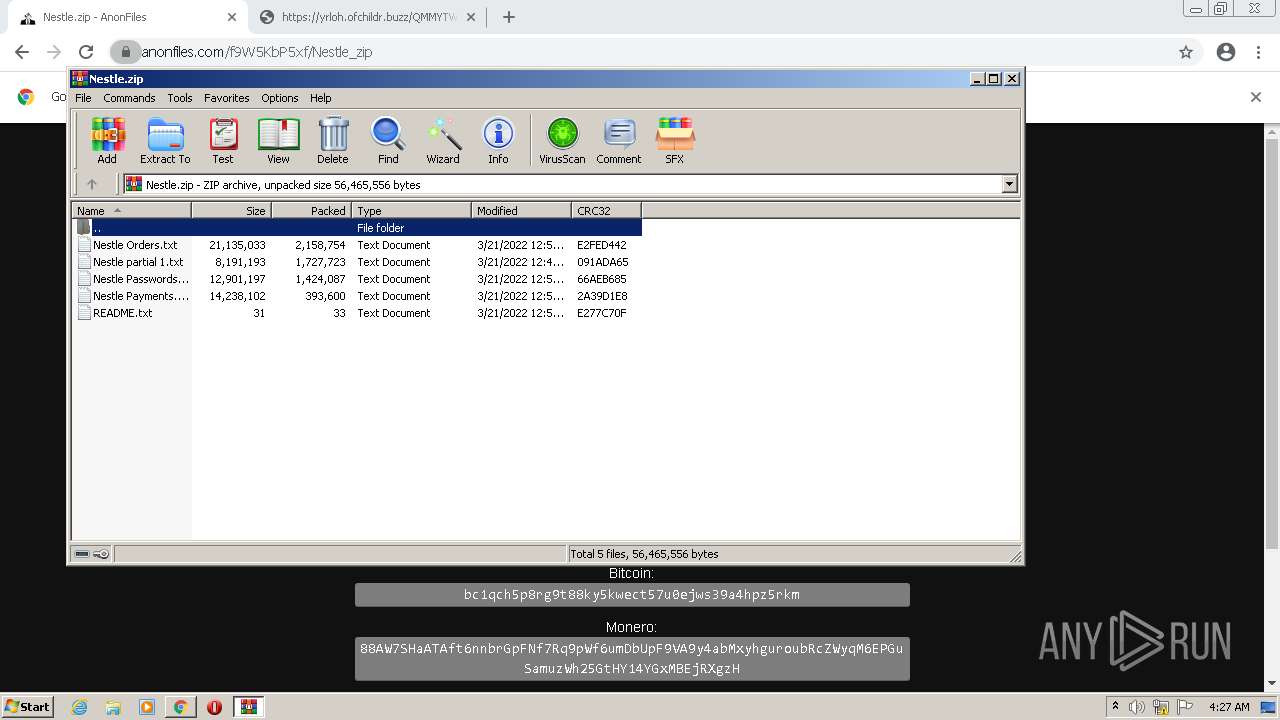Select Nestle partial 1.txt file

[138, 262]
